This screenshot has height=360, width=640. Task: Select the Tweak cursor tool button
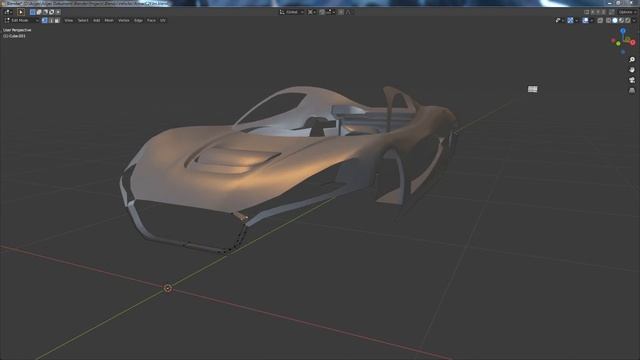[x=21, y=12]
